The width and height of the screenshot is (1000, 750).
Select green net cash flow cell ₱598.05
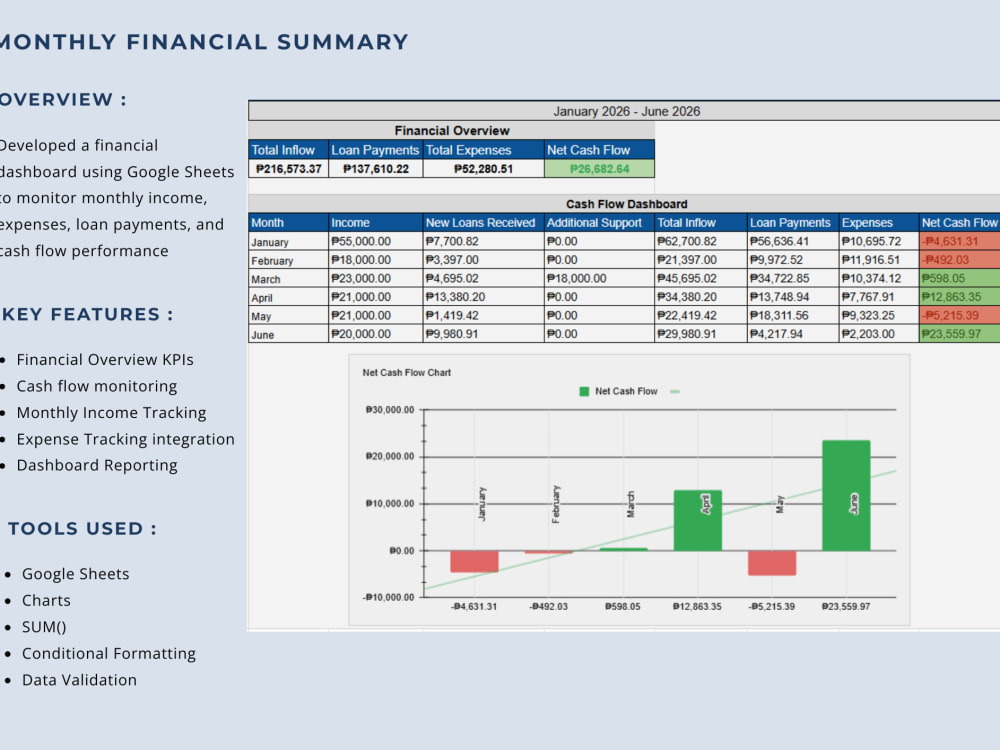tap(960, 278)
